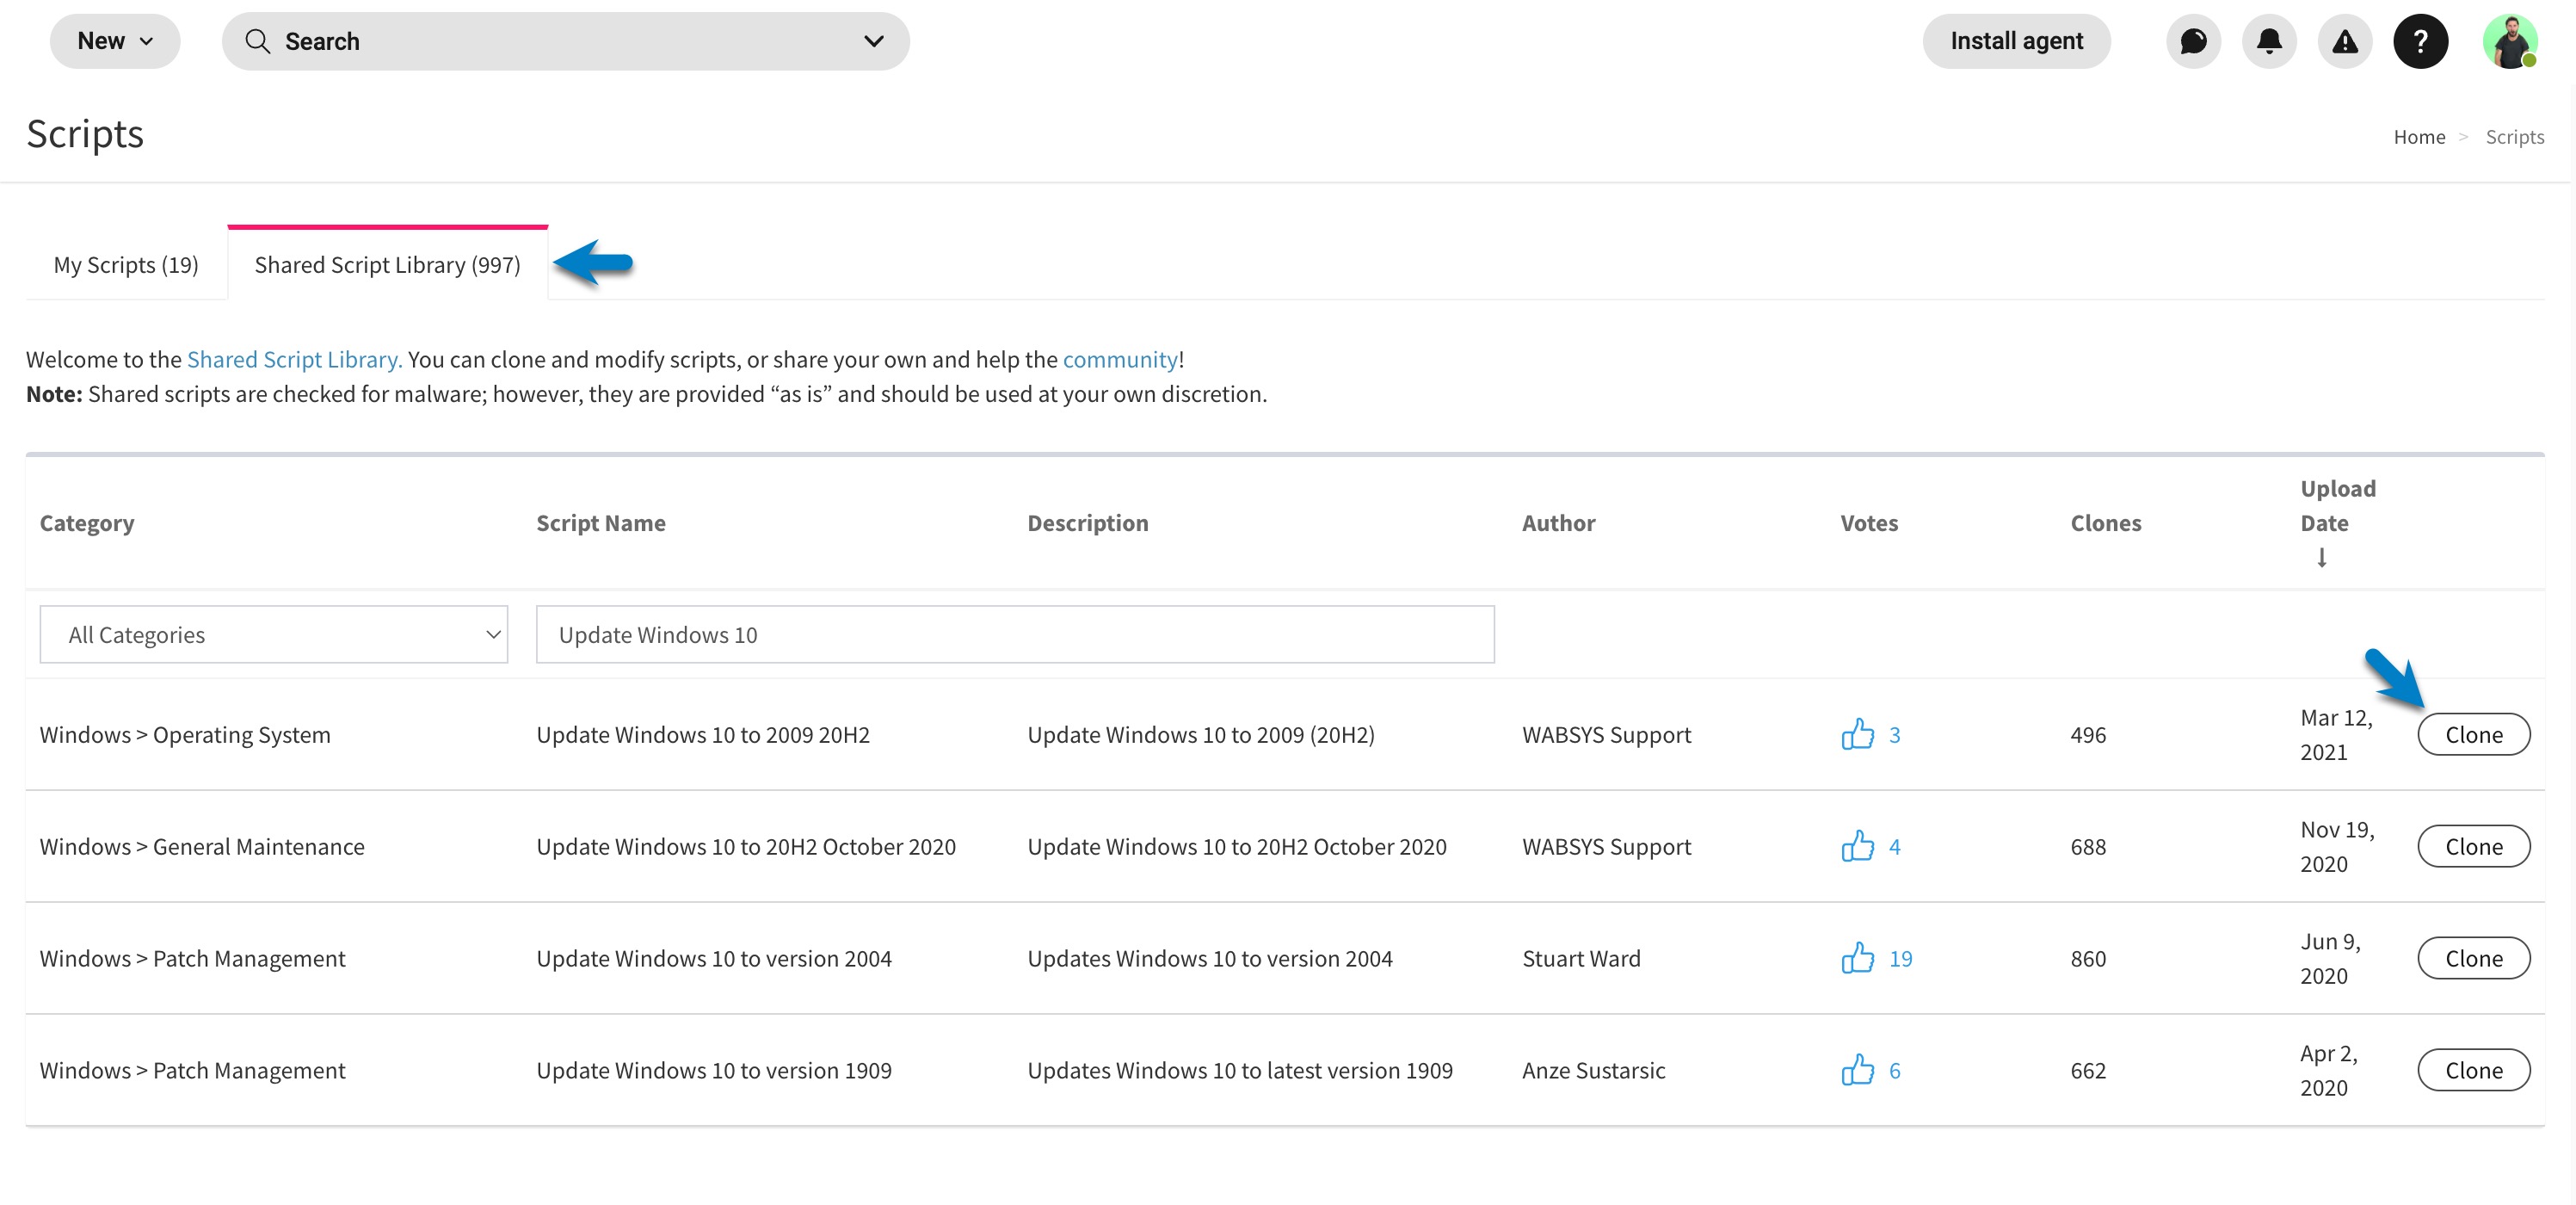This screenshot has width=2576, height=1205.
Task: Open the chat messages icon
Action: [x=2193, y=41]
